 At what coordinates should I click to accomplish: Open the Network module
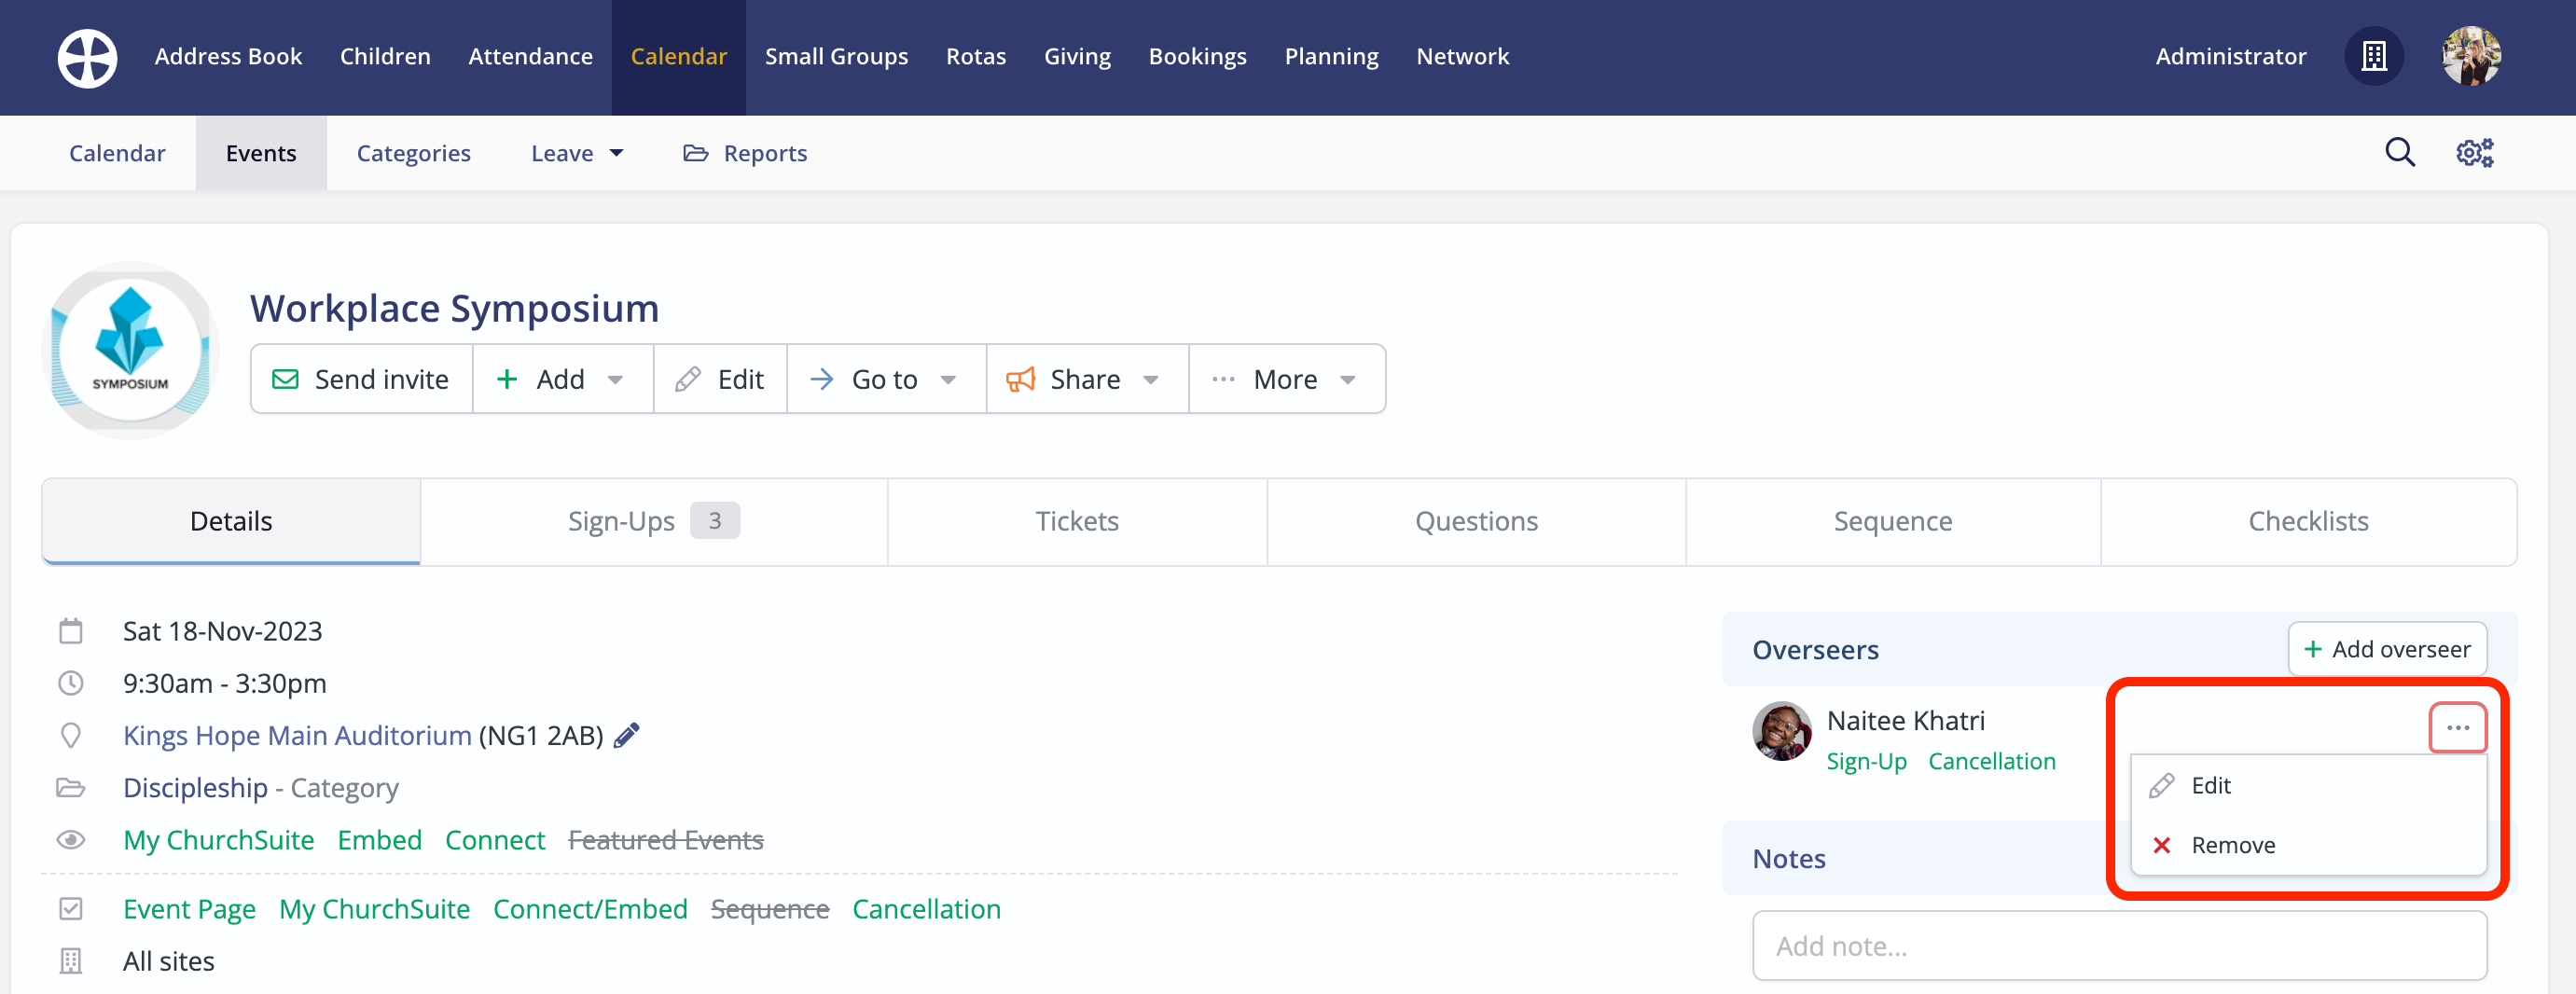point(1463,57)
